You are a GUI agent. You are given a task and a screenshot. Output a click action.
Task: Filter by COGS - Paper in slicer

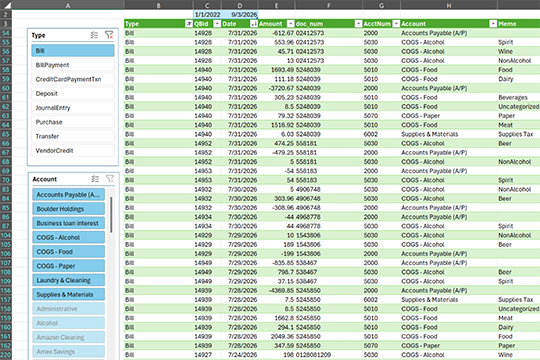[69, 266]
